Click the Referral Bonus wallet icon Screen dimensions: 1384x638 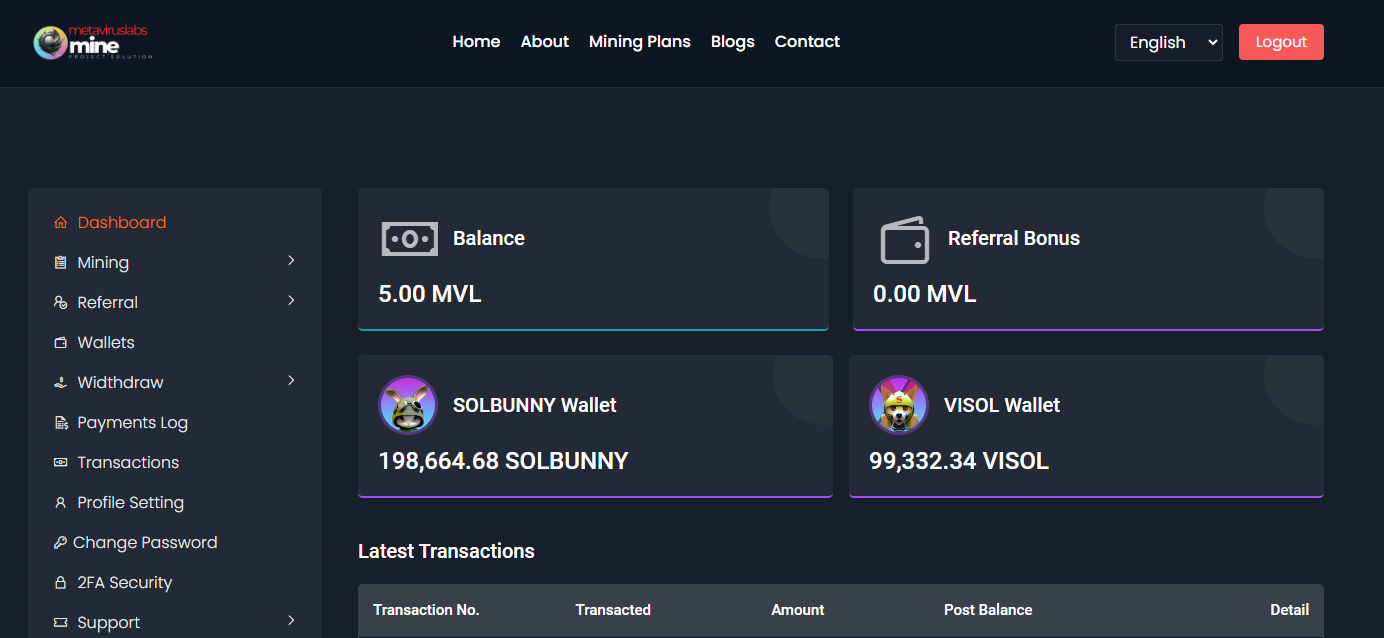click(x=904, y=239)
